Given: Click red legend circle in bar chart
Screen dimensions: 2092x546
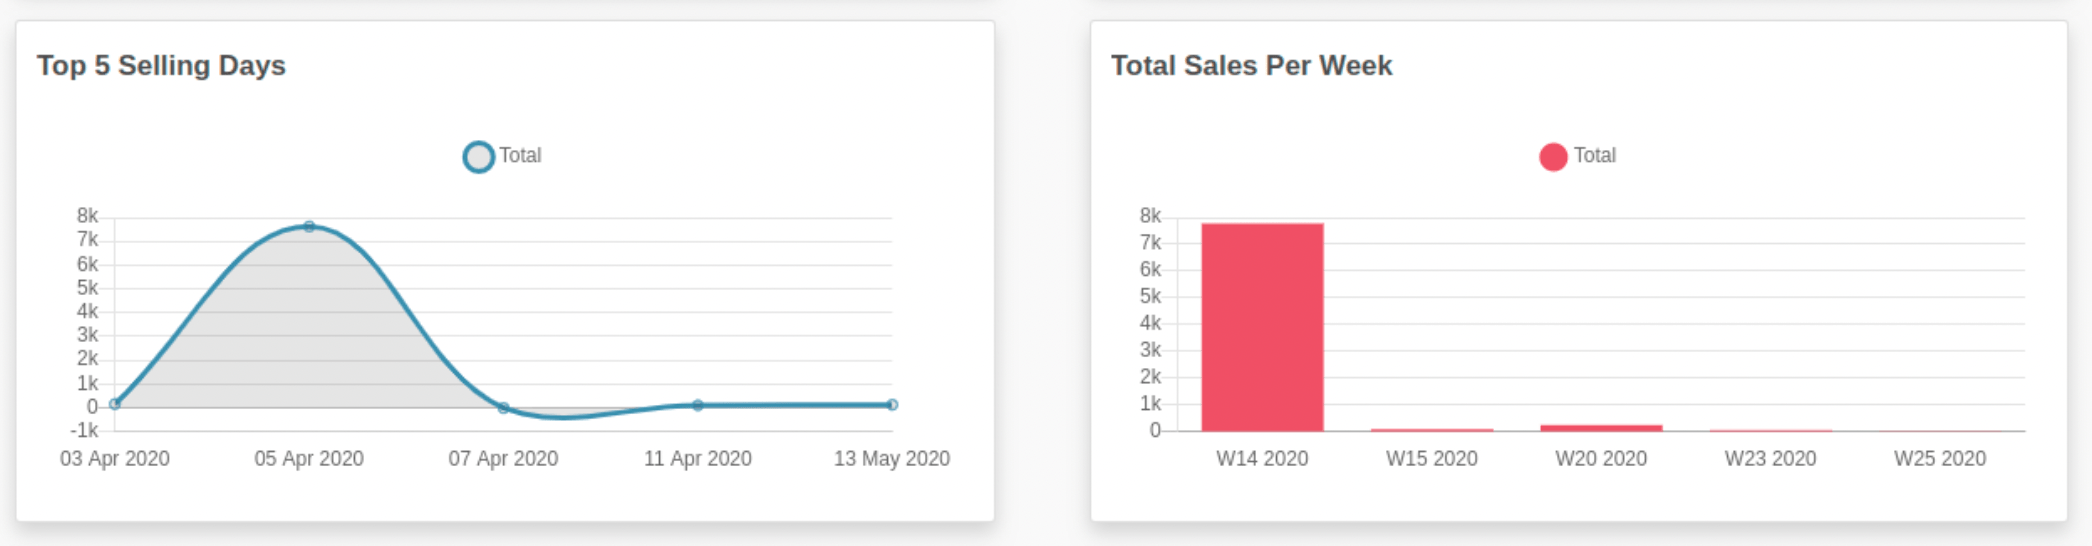Looking at the screenshot, I should [x=1553, y=157].
